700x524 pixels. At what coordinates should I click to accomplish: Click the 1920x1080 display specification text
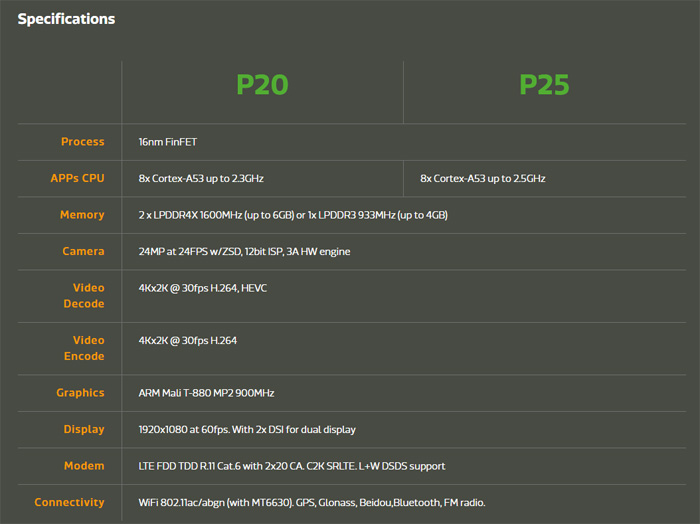click(x=247, y=429)
